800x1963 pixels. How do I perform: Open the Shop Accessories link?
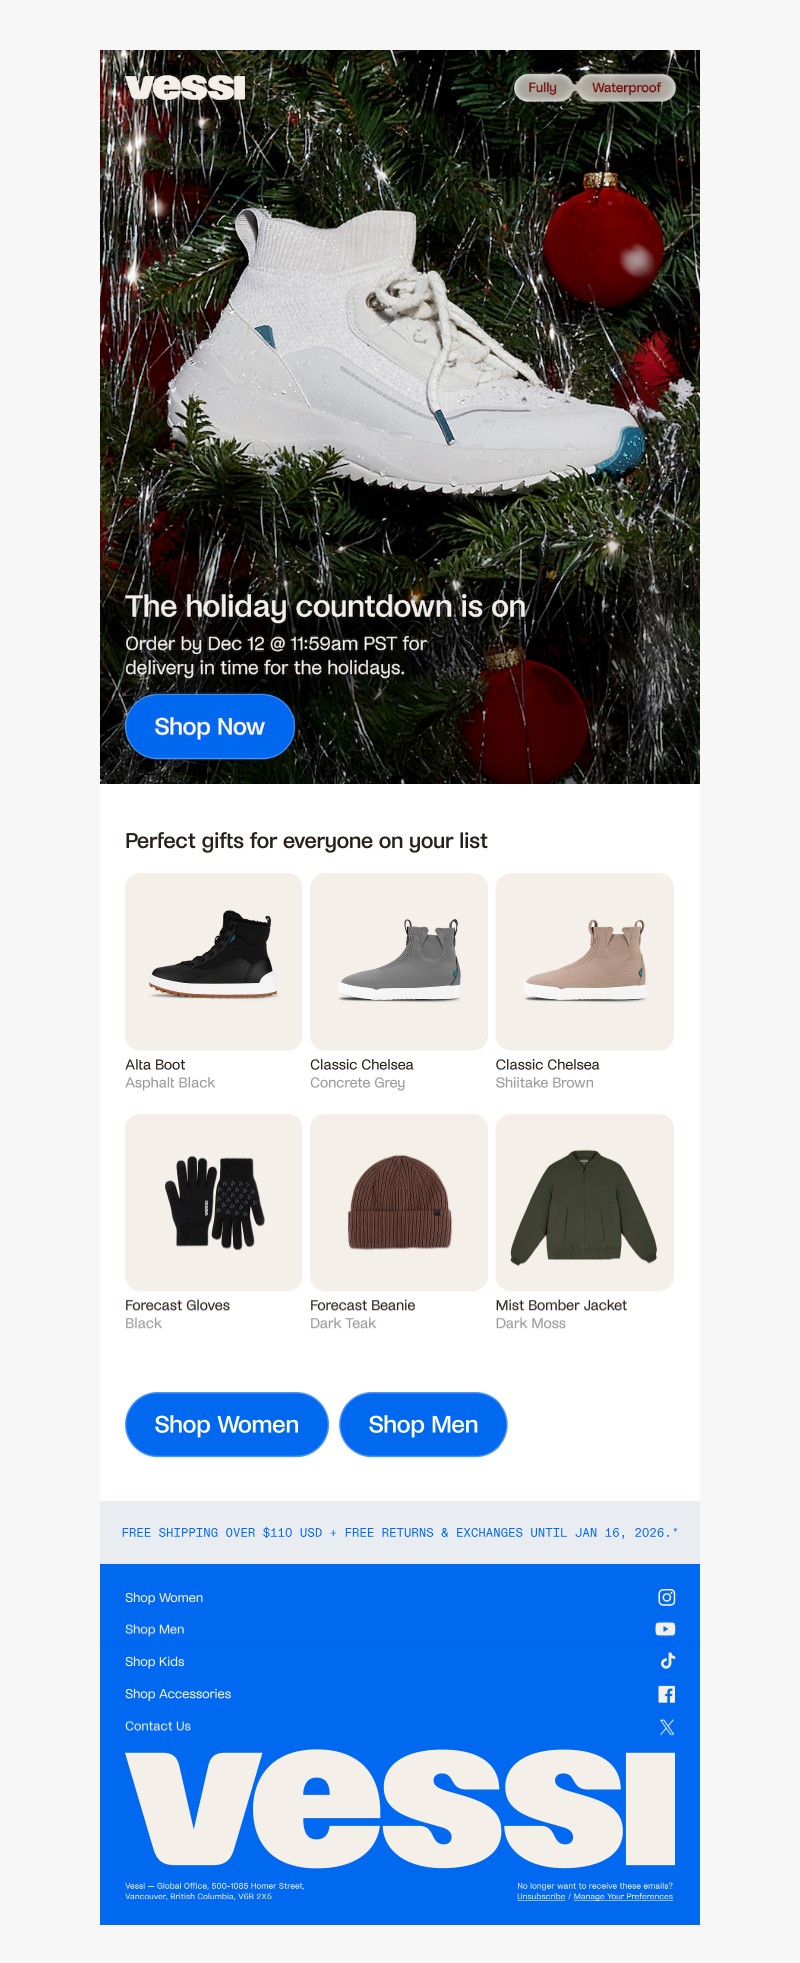coord(177,1693)
